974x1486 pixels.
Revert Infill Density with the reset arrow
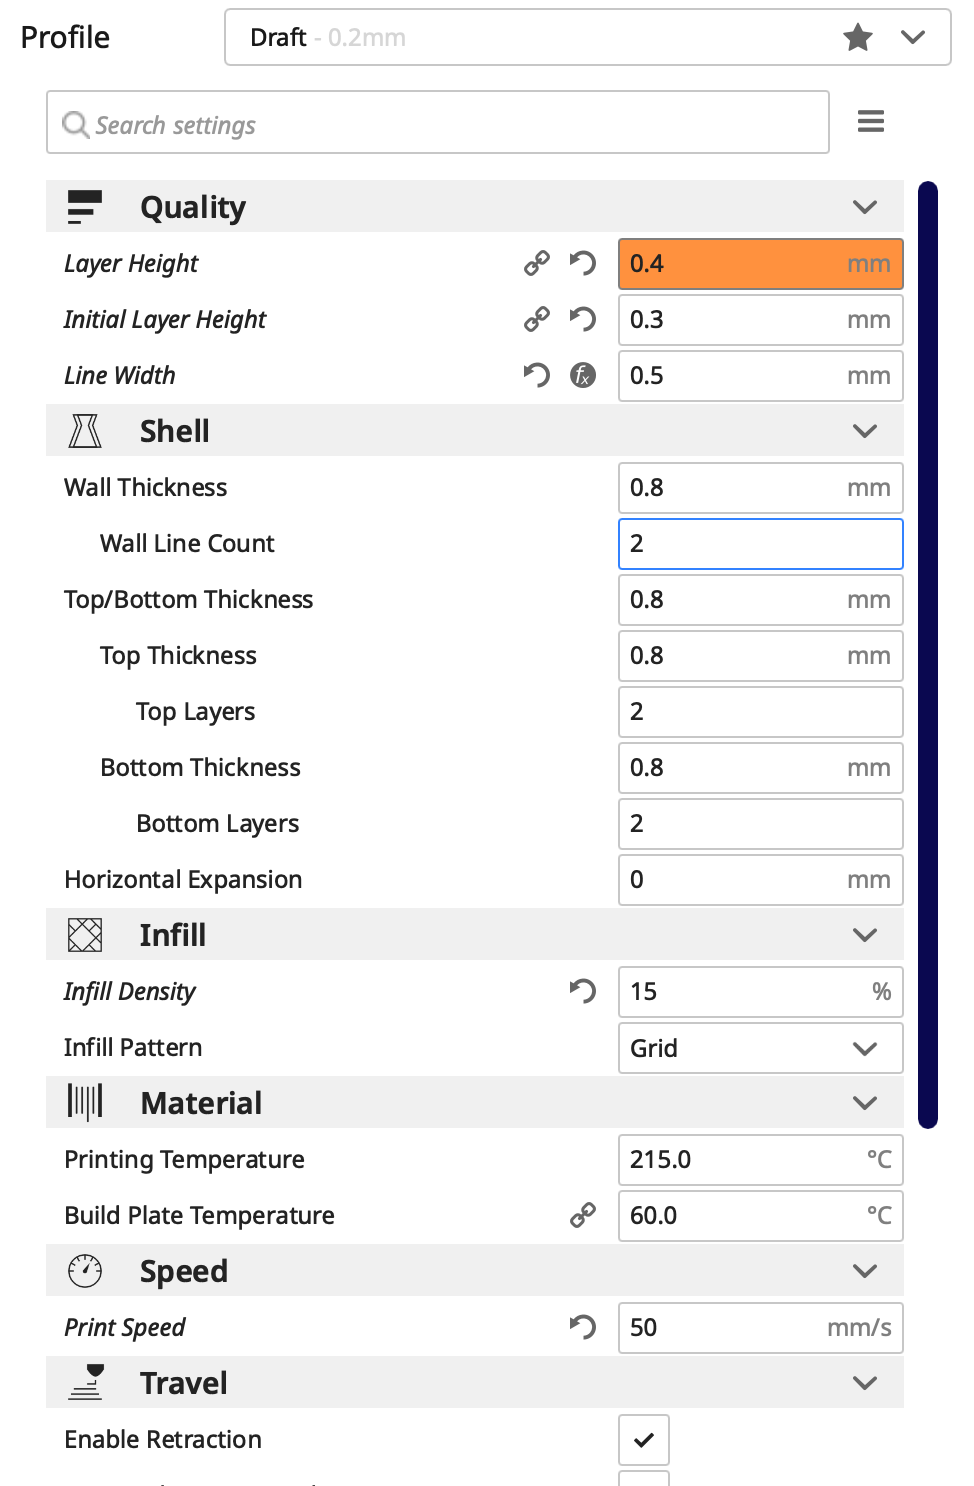pyautogui.click(x=582, y=991)
